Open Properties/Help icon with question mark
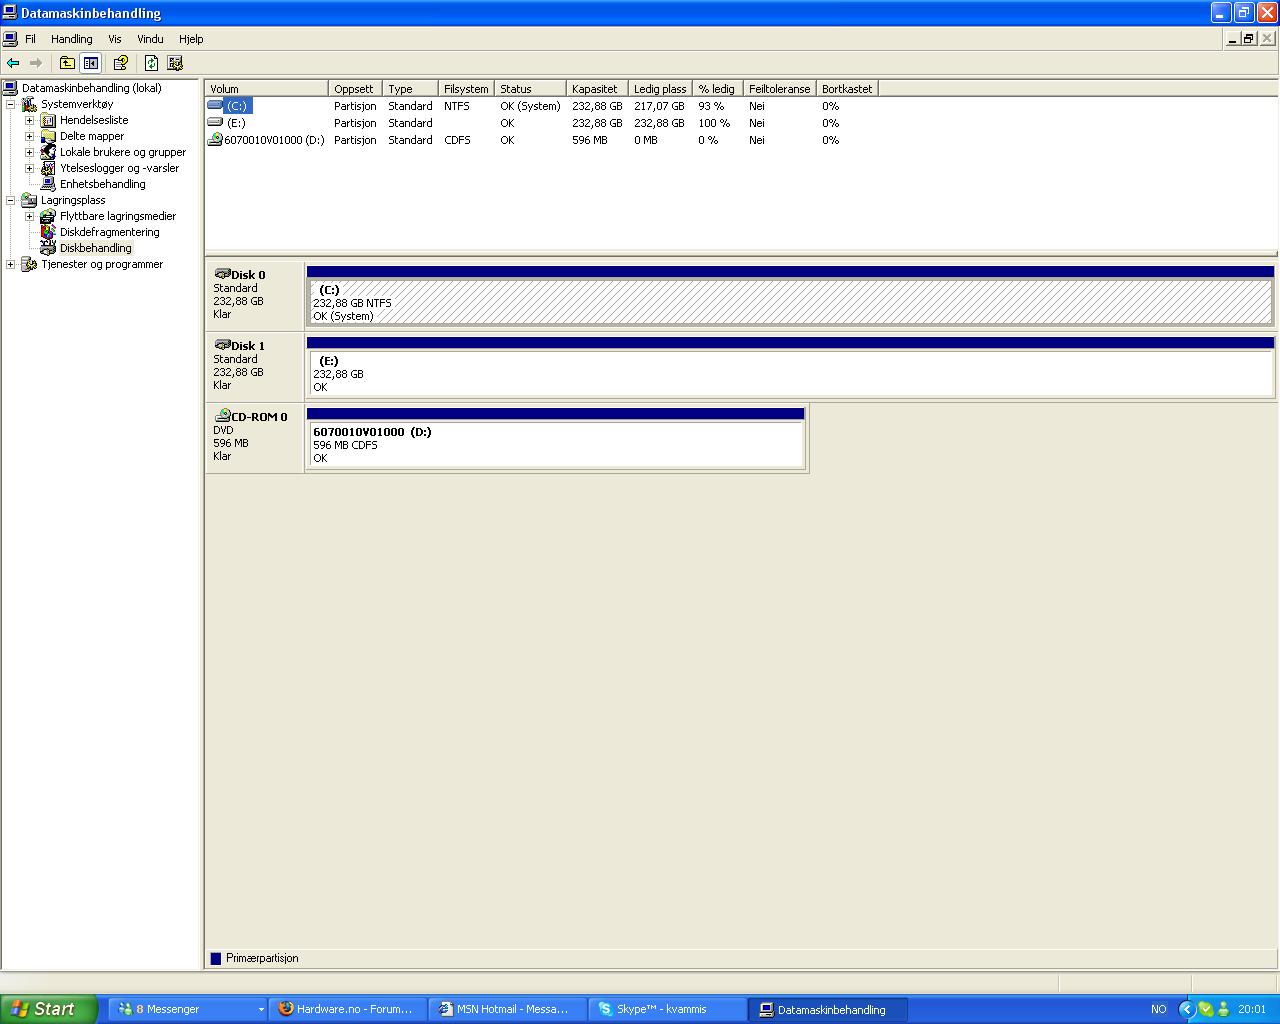The image size is (1280, 1024). 121,63
